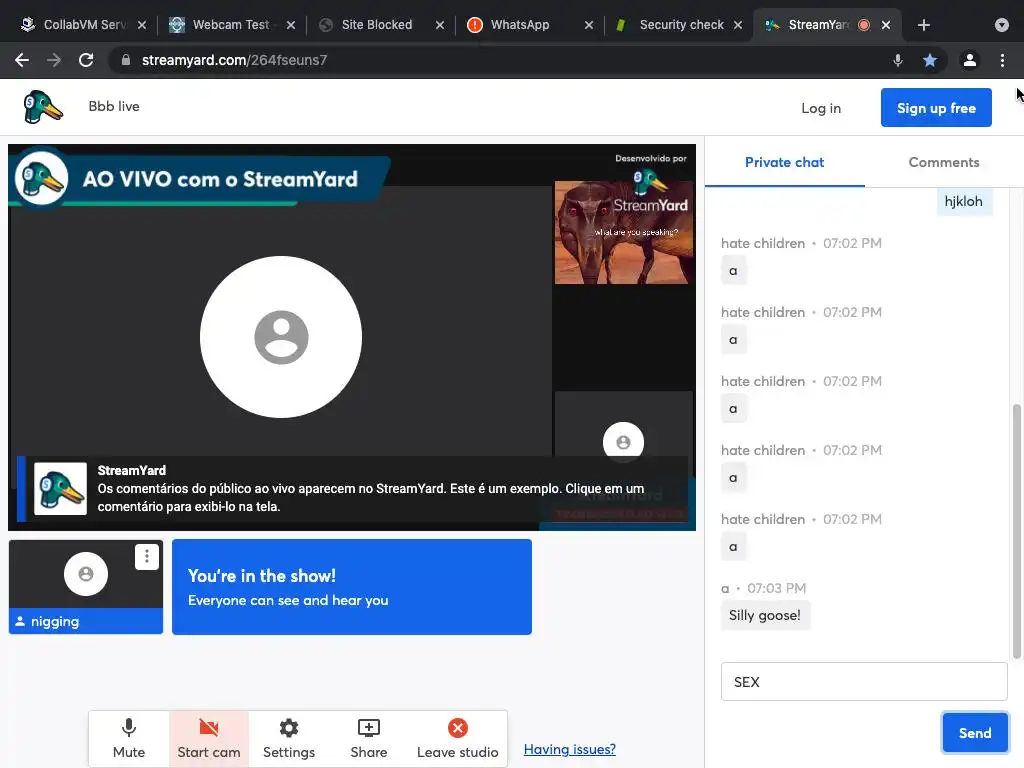The image size is (1024, 768).
Task: Click the Silly goose! chat message
Action: (x=765, y=615)
